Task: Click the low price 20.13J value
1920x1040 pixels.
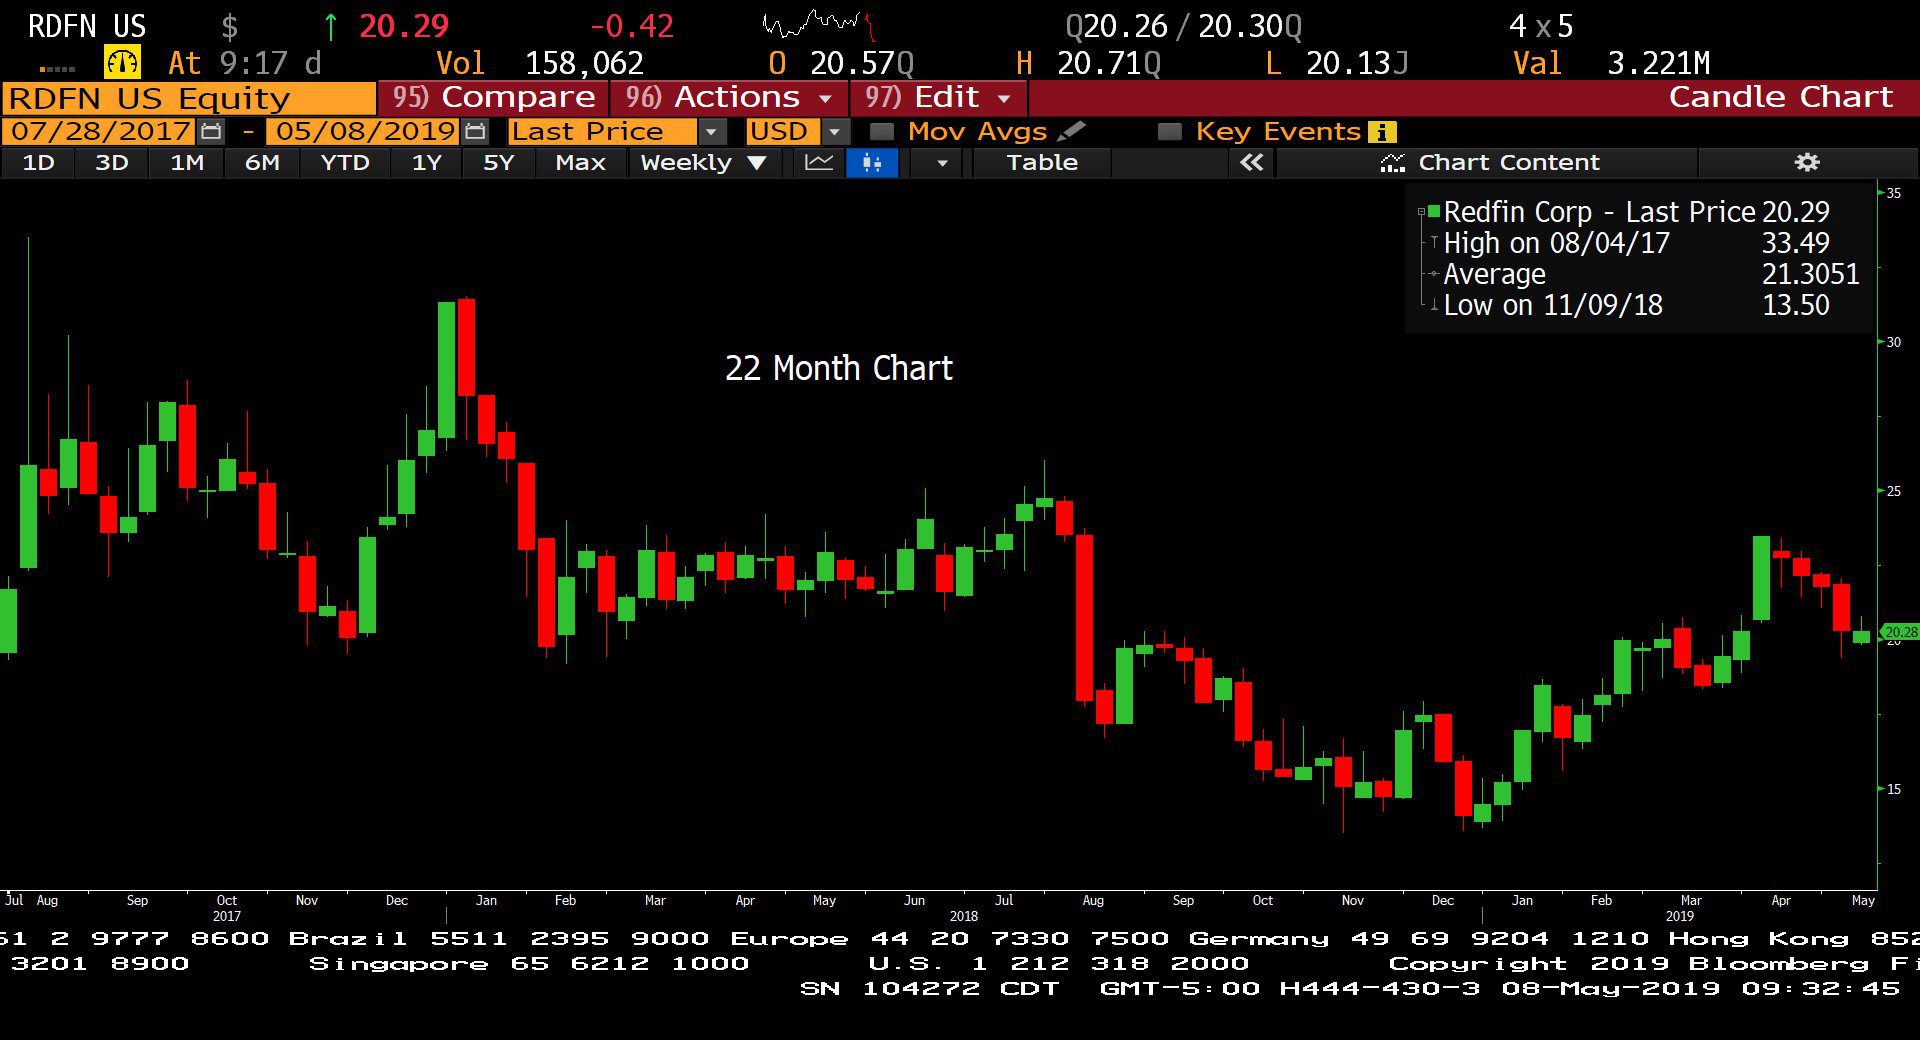Action: click(1357, 64)
